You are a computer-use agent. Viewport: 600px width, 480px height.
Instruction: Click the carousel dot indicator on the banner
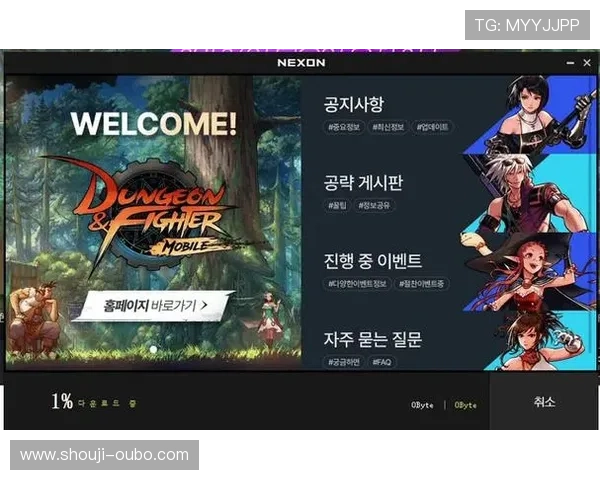coord(152,349)
